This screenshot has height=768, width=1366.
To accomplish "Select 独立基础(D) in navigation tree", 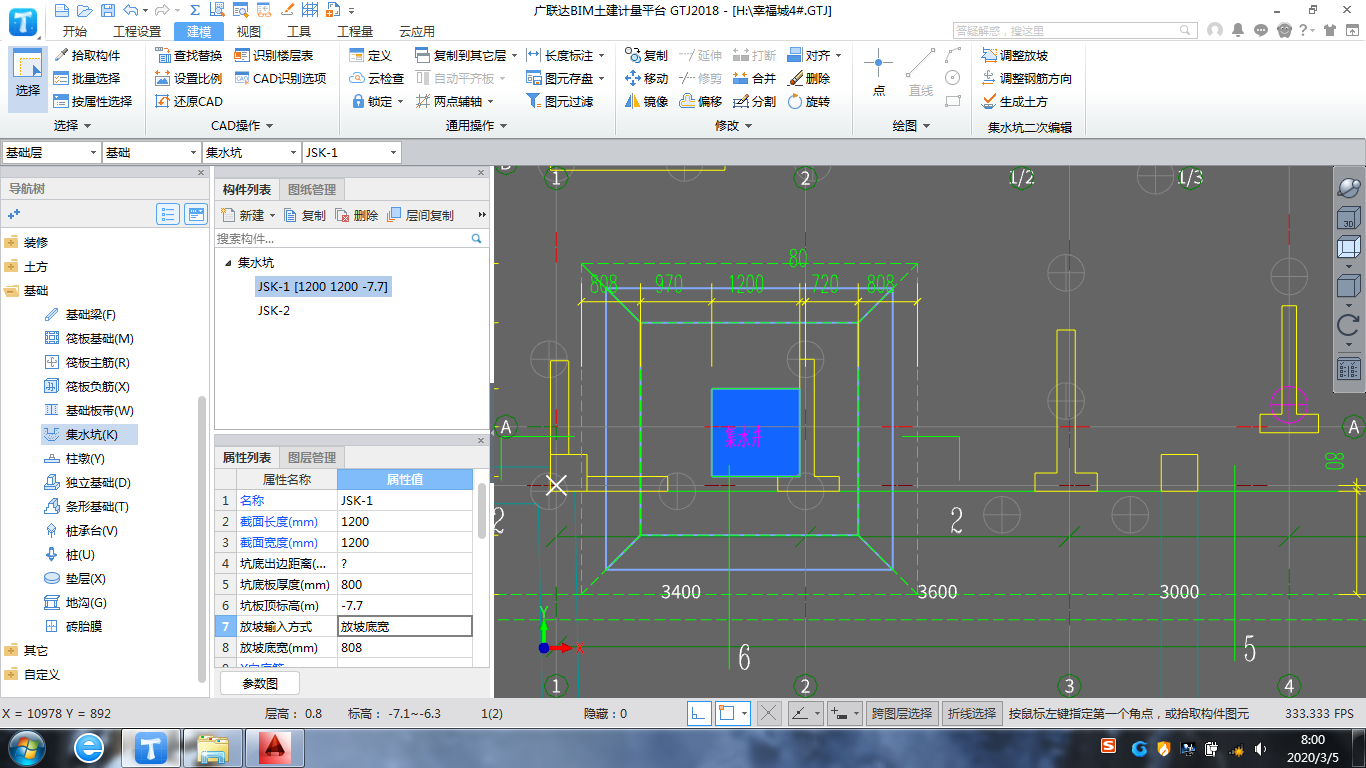I will point(88,482).
